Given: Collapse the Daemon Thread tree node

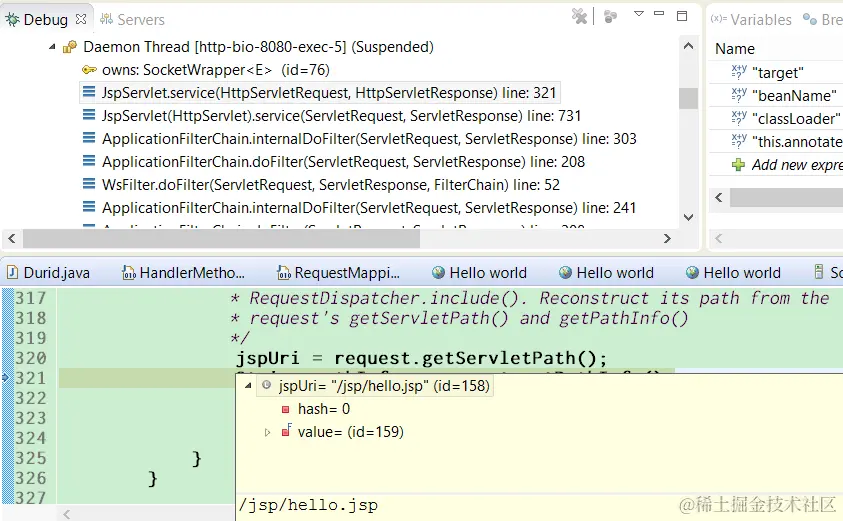Looking at the screenshot, I should (x=52, y=47).
